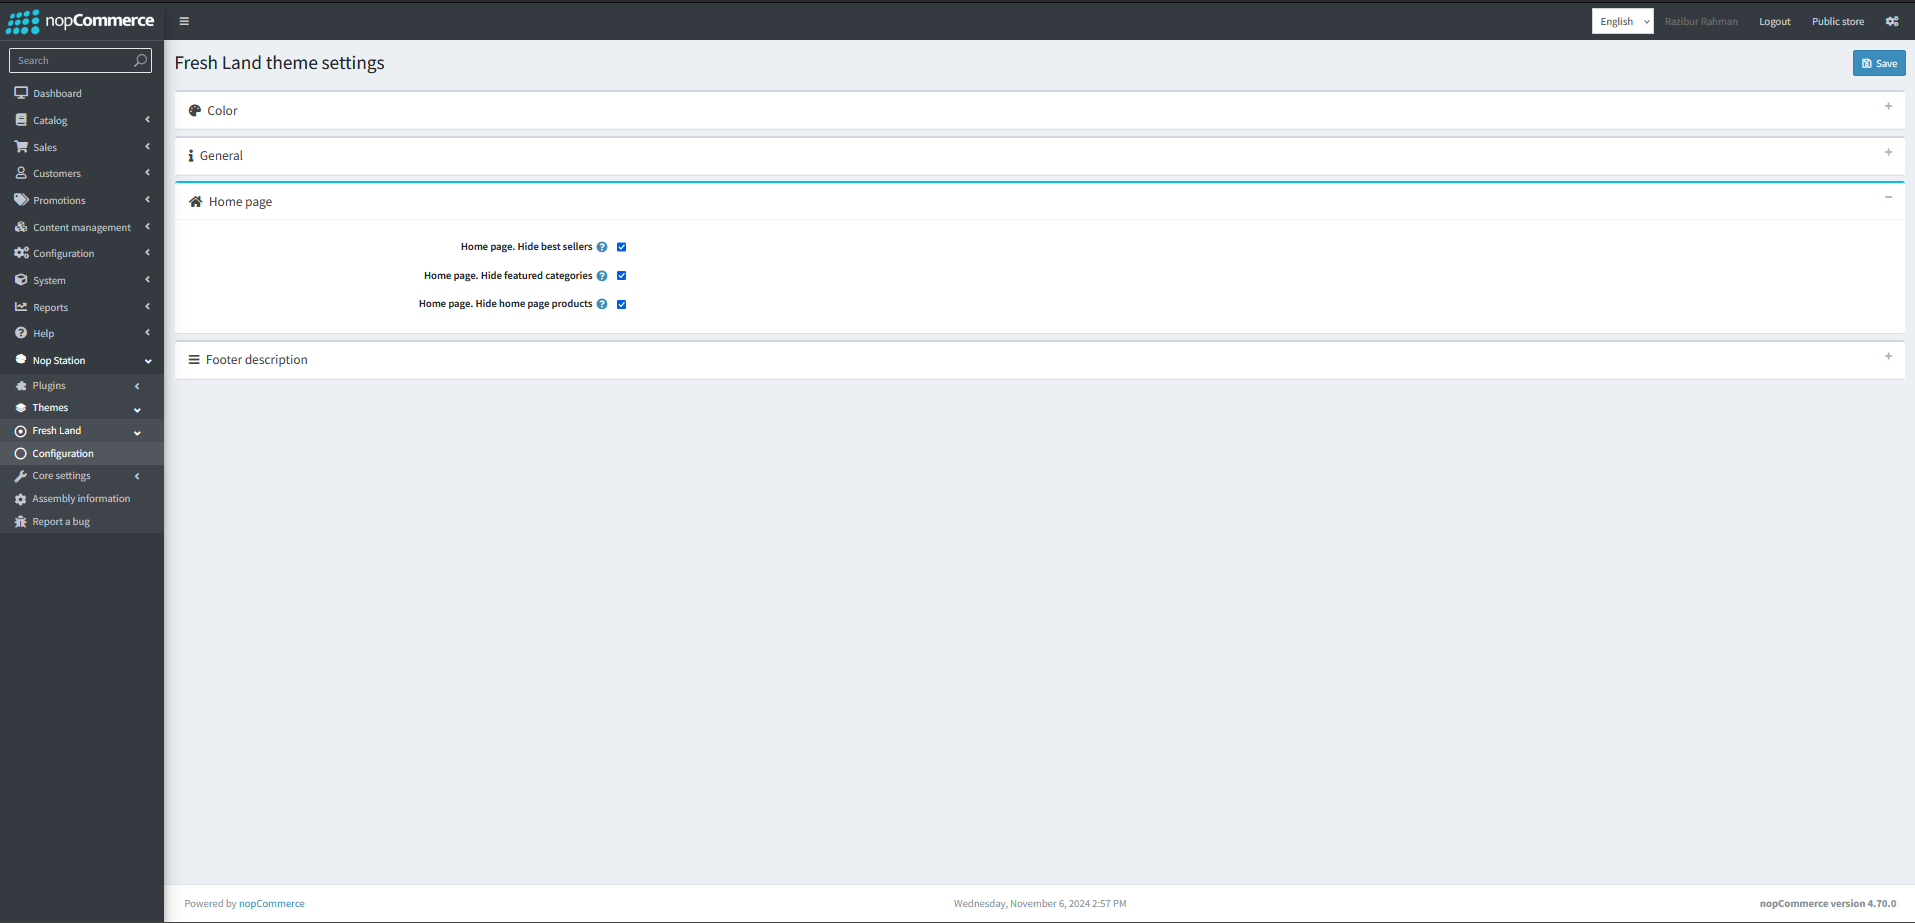Open the Reports menu item

tap(82, 307)
